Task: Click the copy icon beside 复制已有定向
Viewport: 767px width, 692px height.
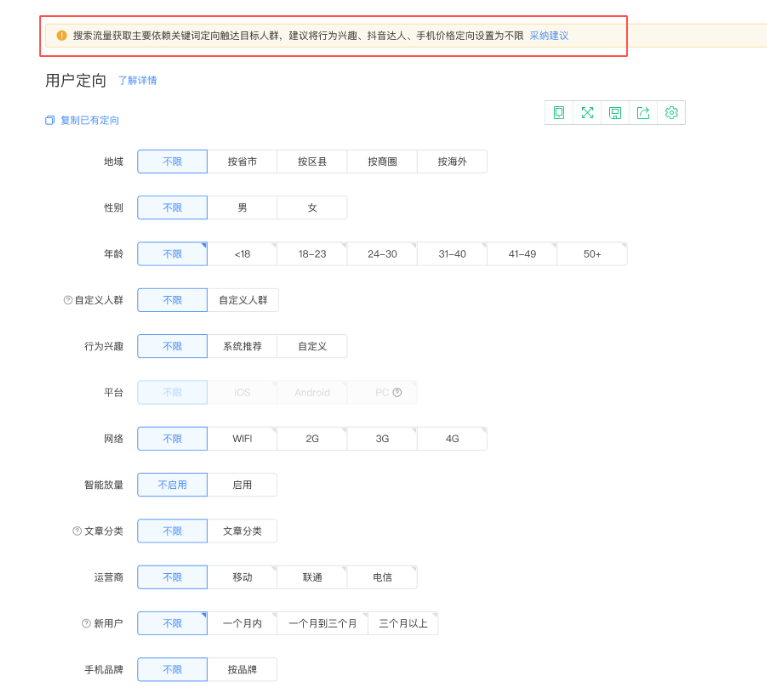Action: point(50,120)
